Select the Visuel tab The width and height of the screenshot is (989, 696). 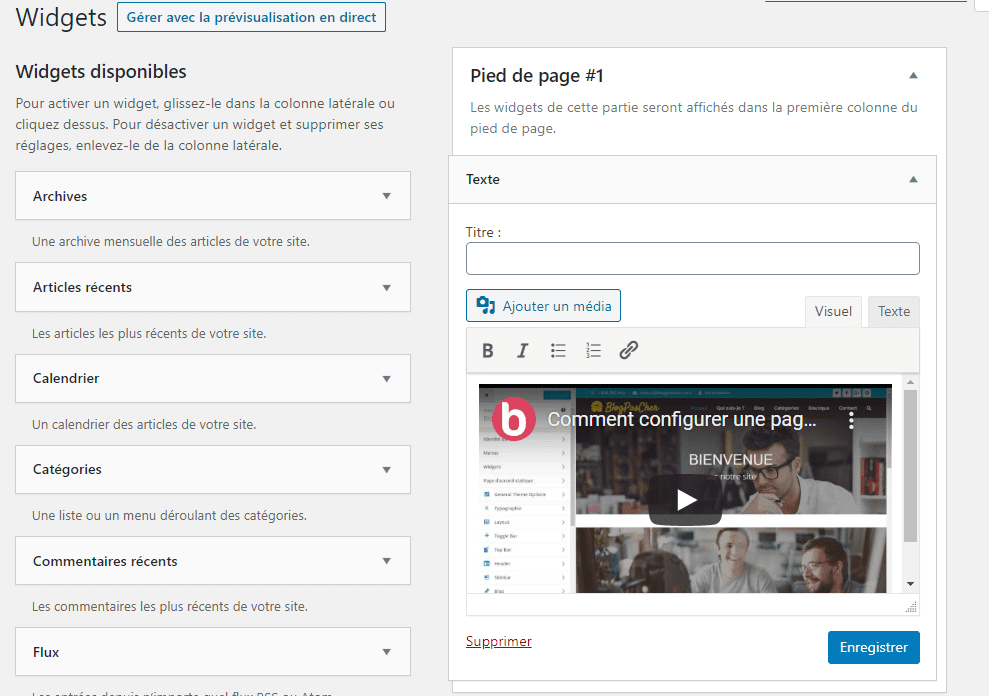click(833, 311)
